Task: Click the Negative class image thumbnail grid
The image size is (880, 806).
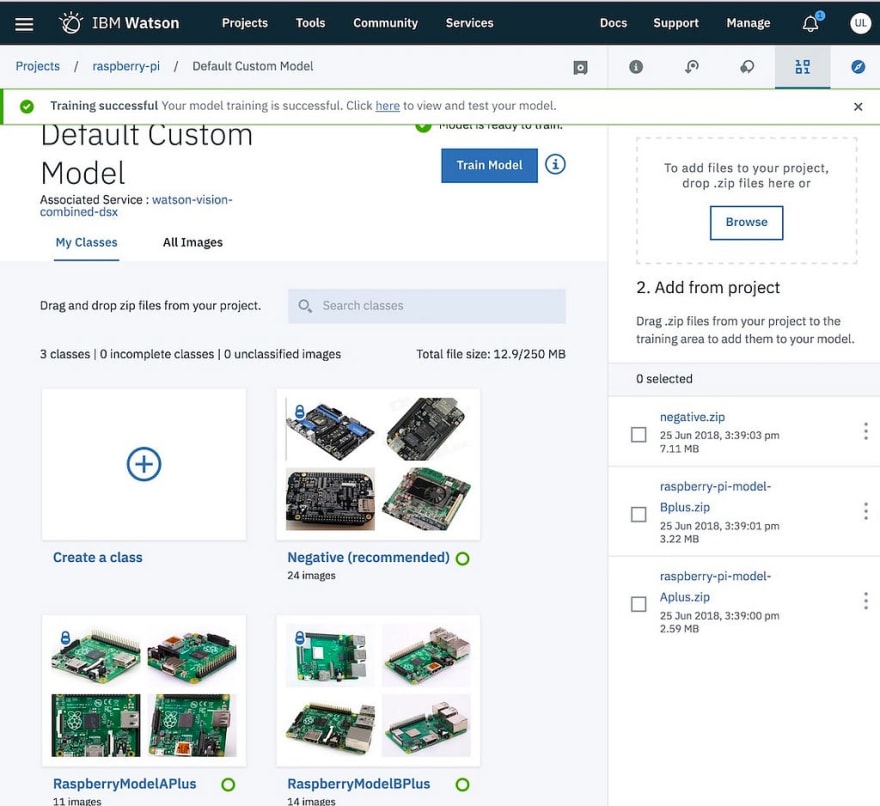Action: coord(378,464)
